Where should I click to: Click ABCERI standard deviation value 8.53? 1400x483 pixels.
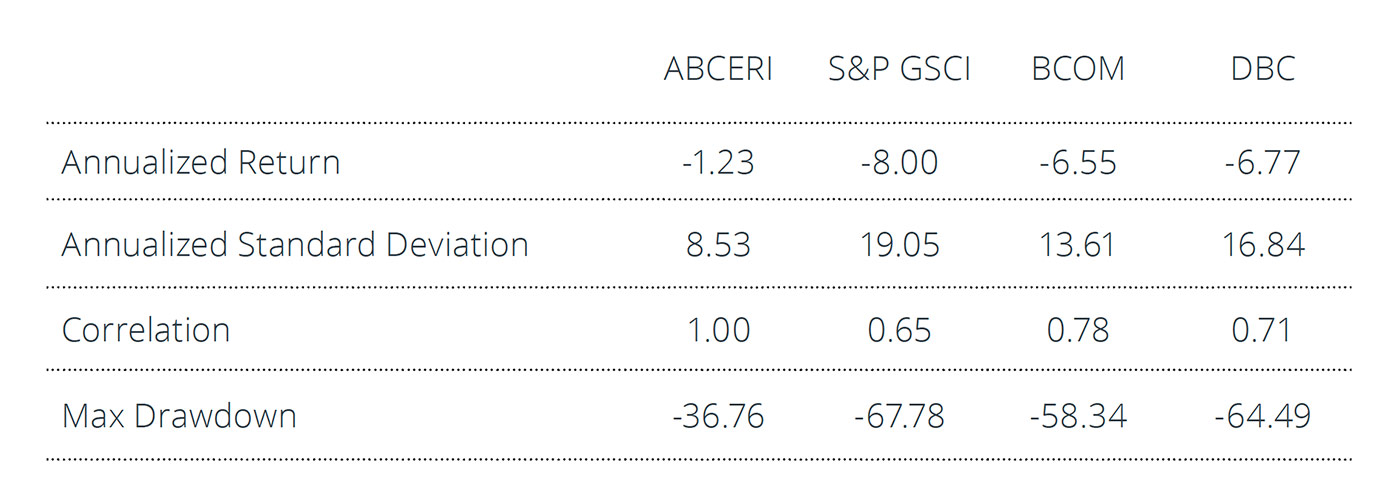(x=718, y=245)
